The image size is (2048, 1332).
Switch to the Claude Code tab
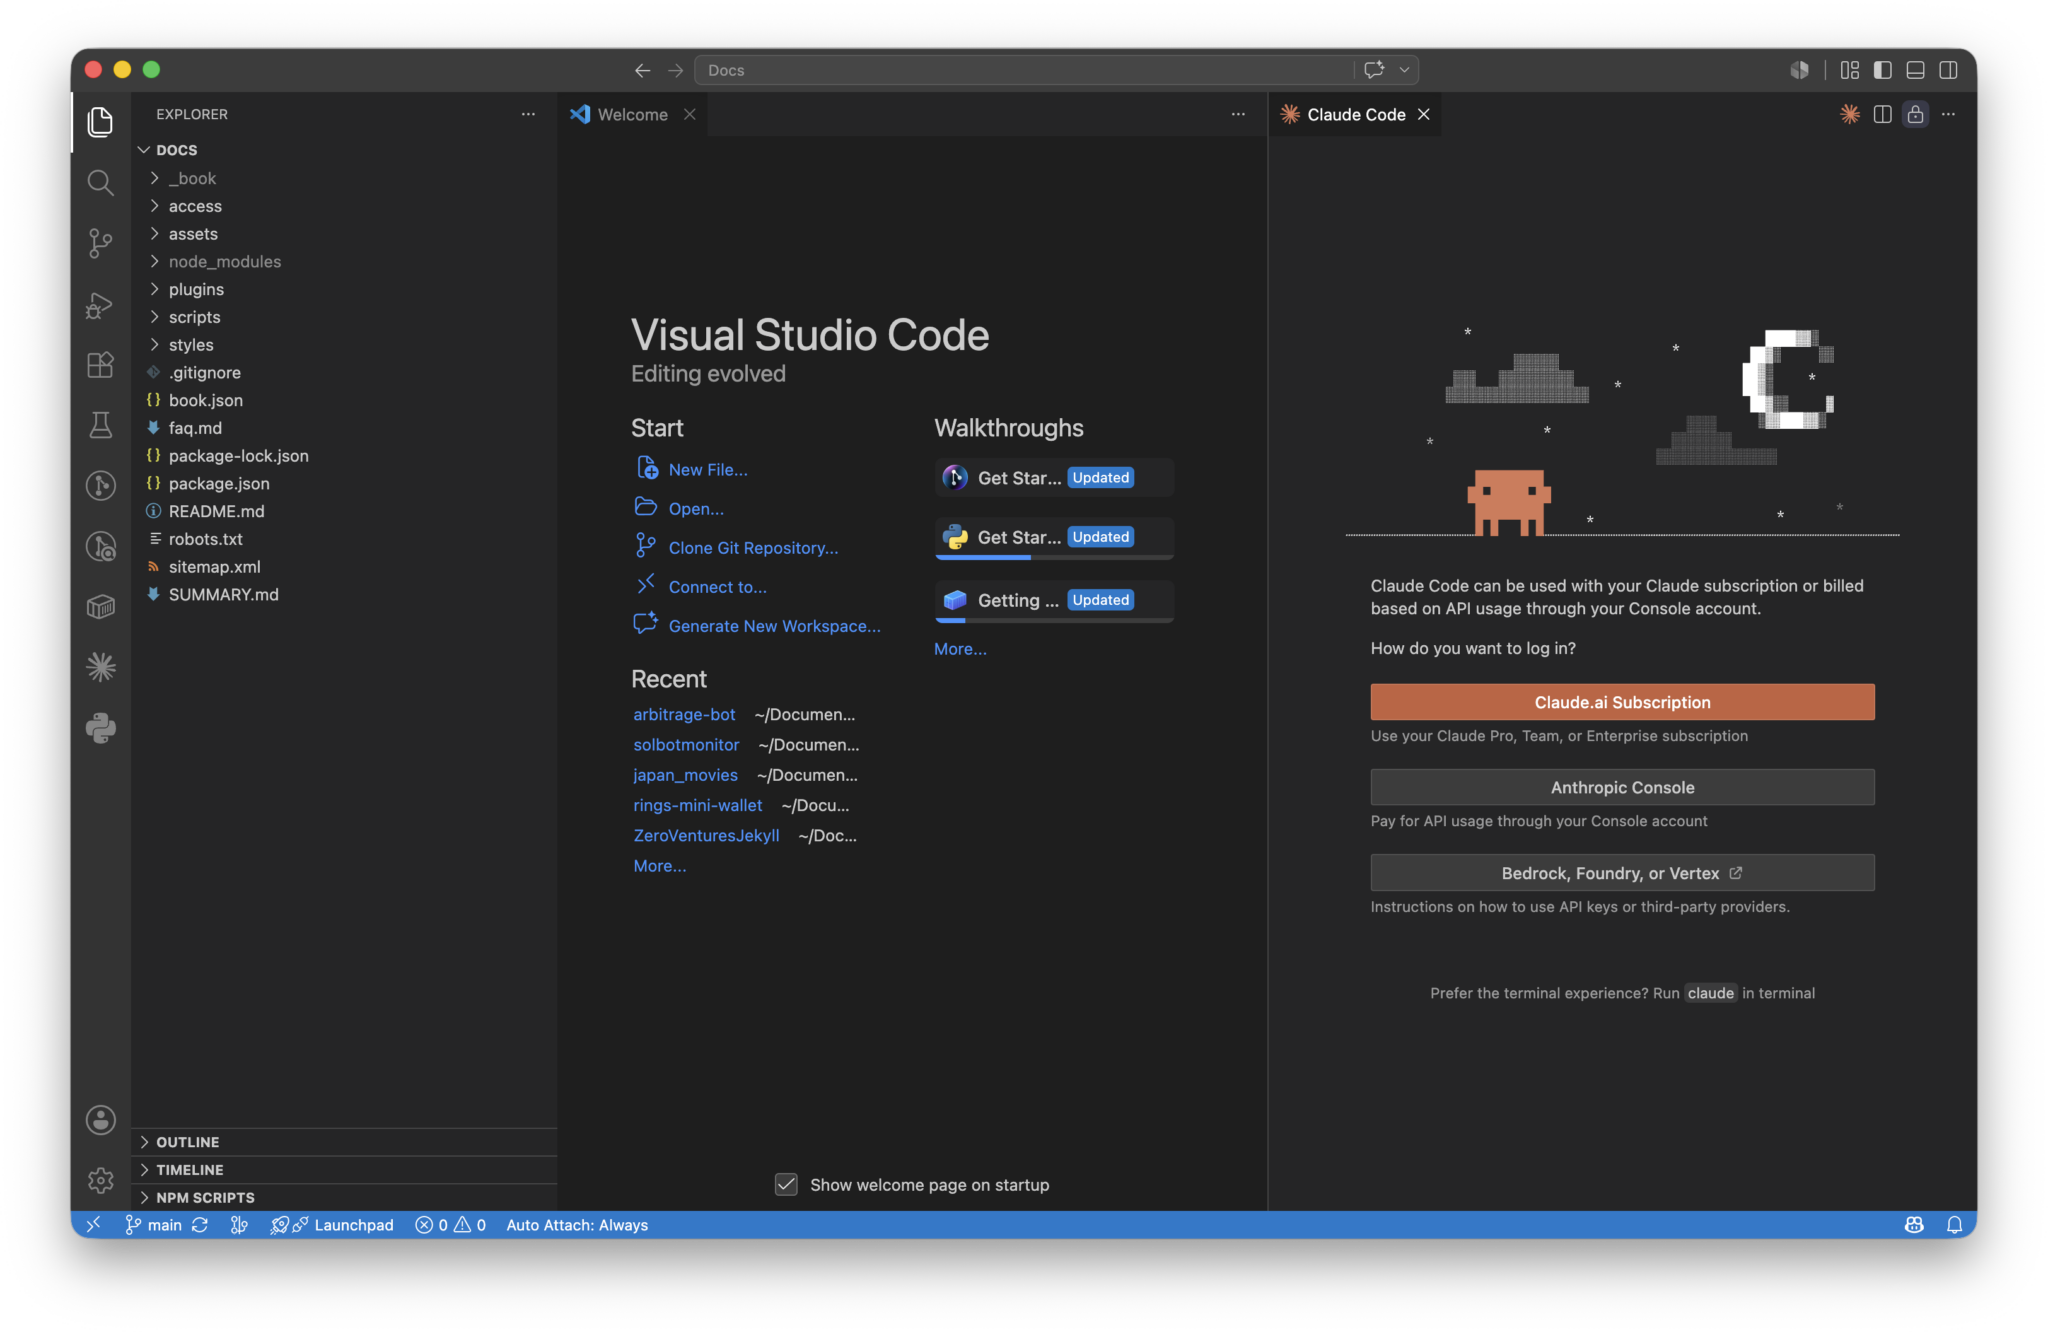pos(1356,114)
